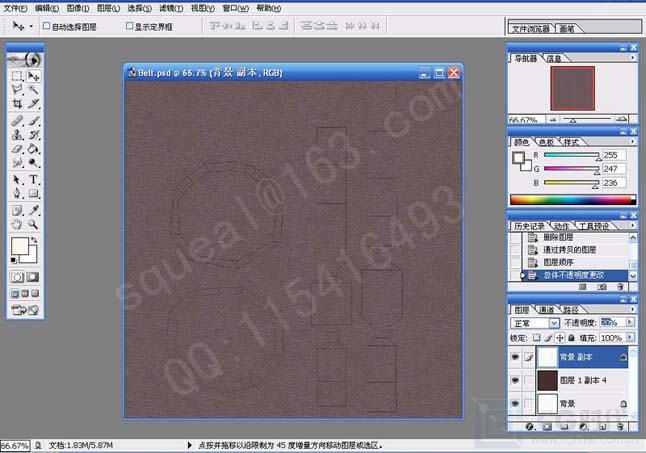The image size is (646, 453).
Task: Jump to ImageReady icon
Action: coord(25,310)
